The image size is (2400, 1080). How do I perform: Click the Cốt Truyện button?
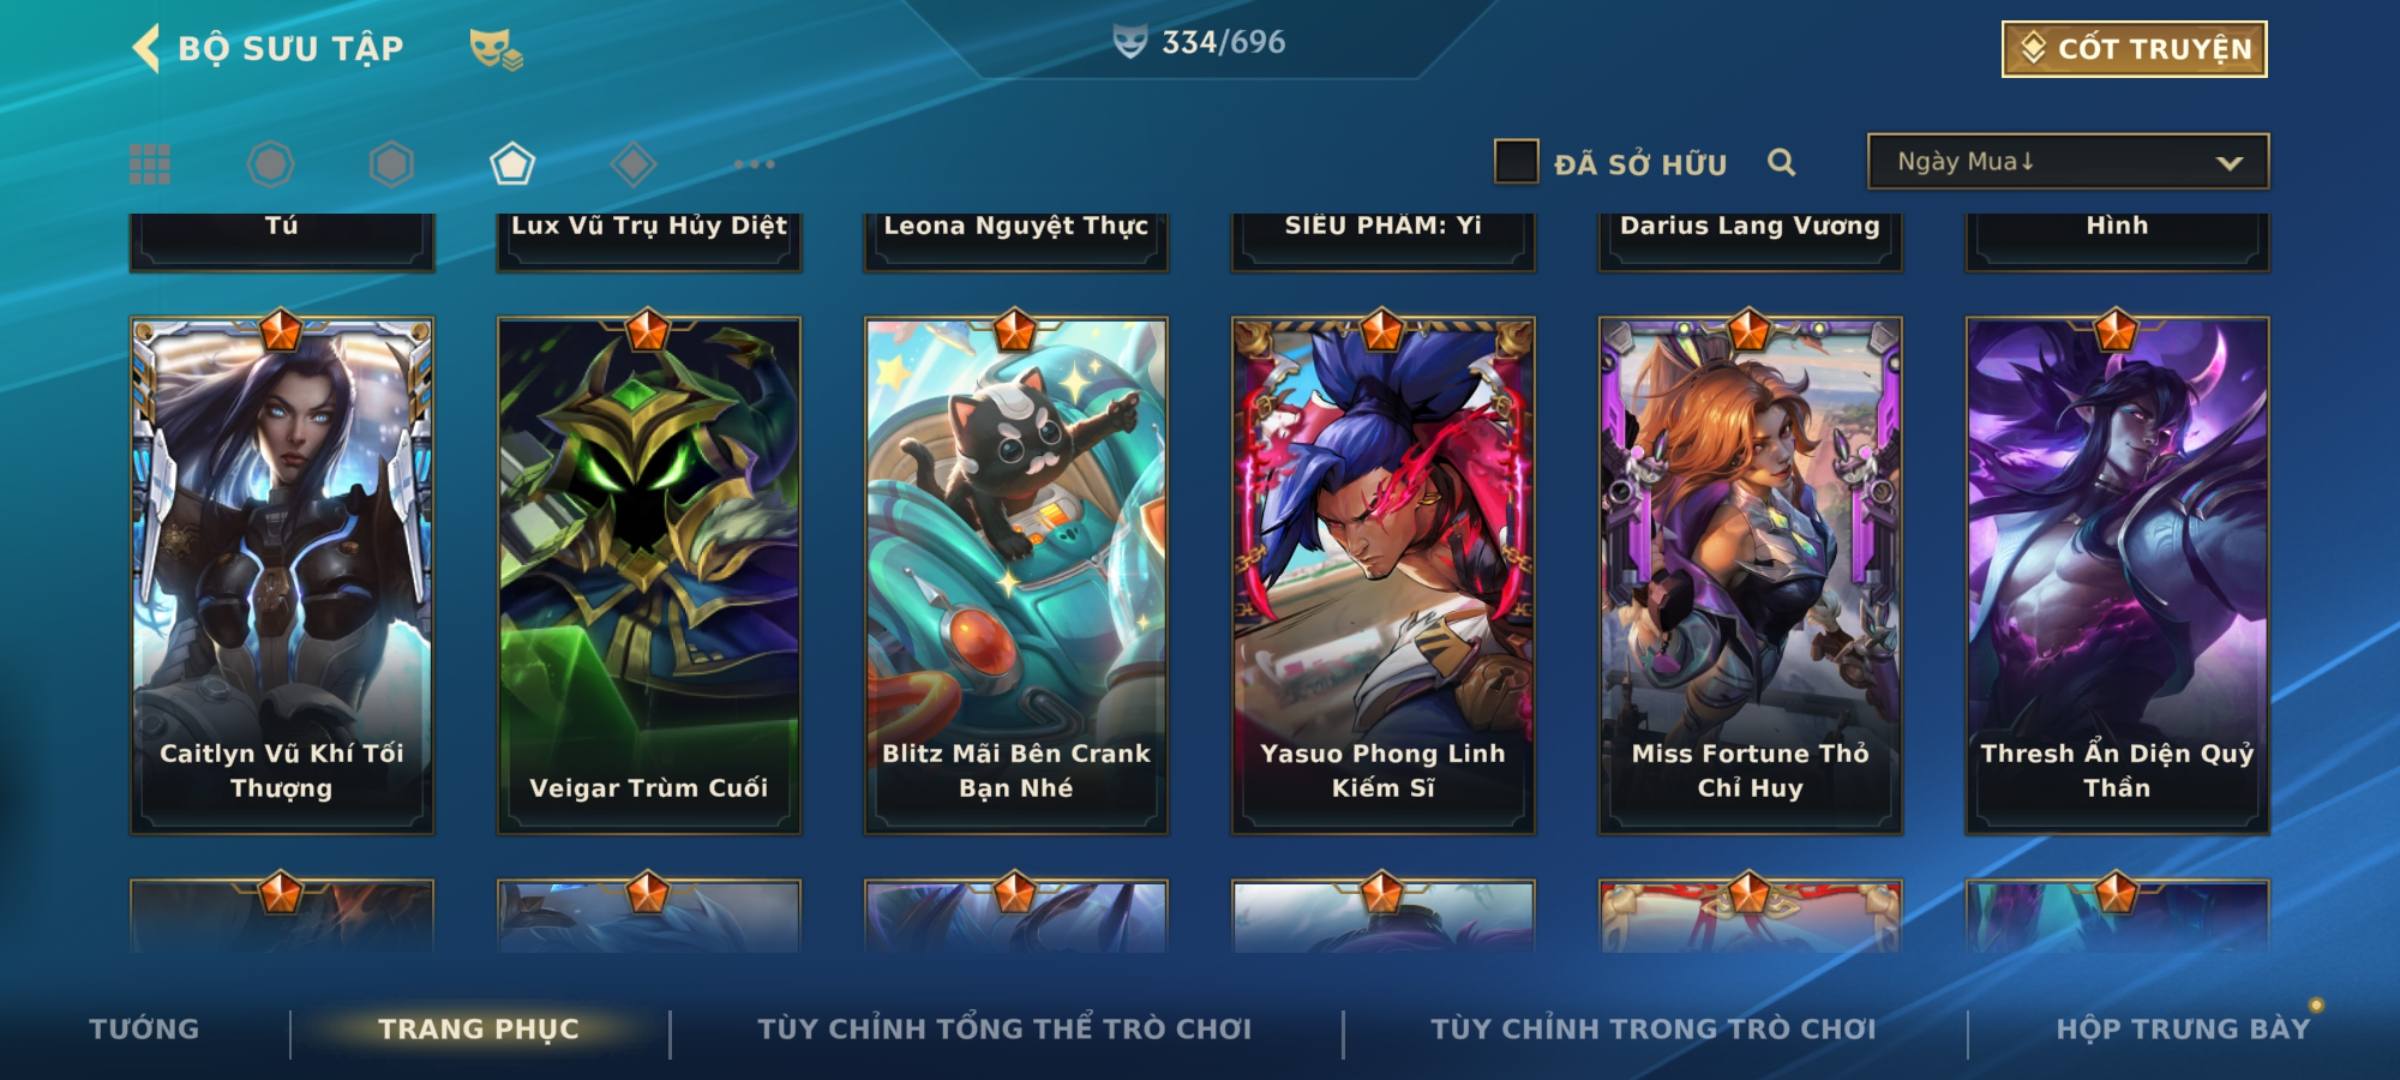coord(2134,48)
